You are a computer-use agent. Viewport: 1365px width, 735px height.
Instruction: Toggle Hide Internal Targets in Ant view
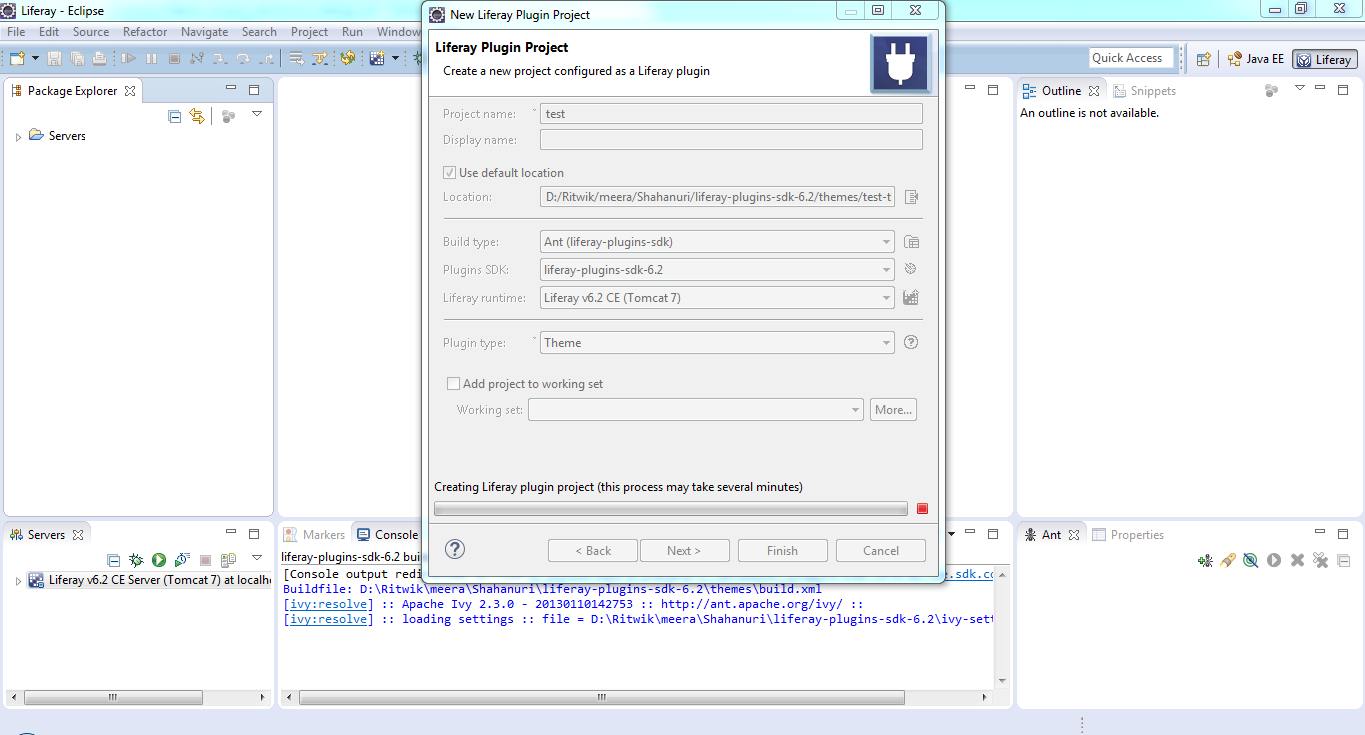[x=1250, y=560]
